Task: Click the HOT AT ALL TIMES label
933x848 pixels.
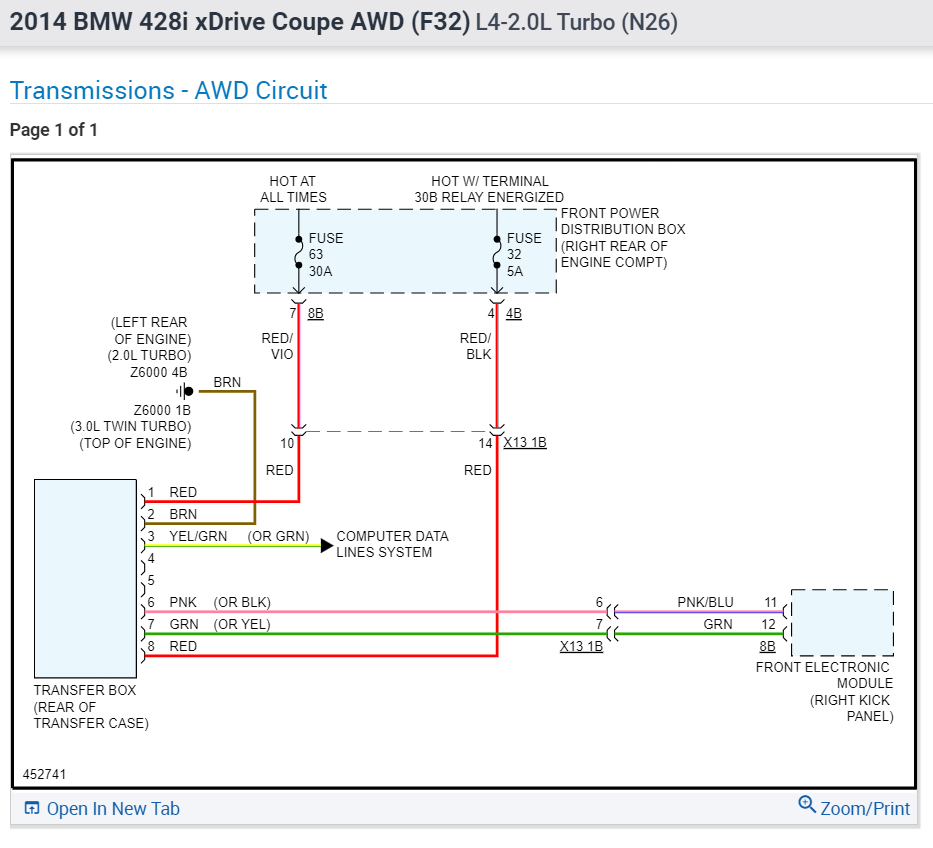Action: [x=293, y=189]
